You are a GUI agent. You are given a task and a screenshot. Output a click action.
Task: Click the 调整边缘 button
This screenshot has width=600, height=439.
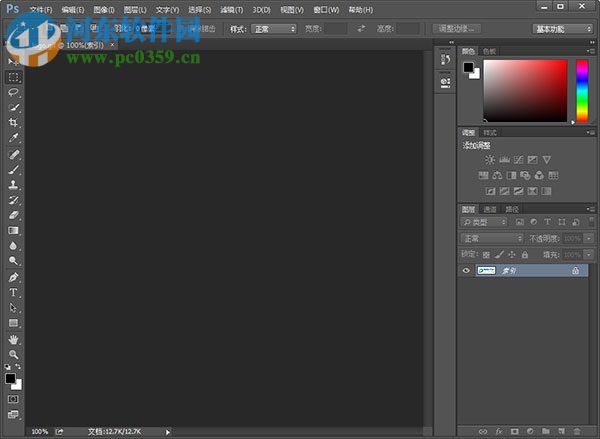[458, 29]
